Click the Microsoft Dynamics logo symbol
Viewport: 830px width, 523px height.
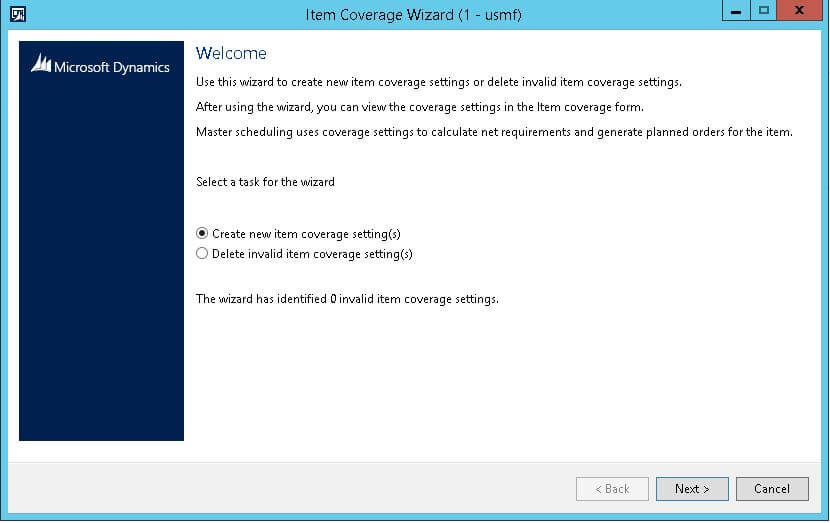point(40,63)
